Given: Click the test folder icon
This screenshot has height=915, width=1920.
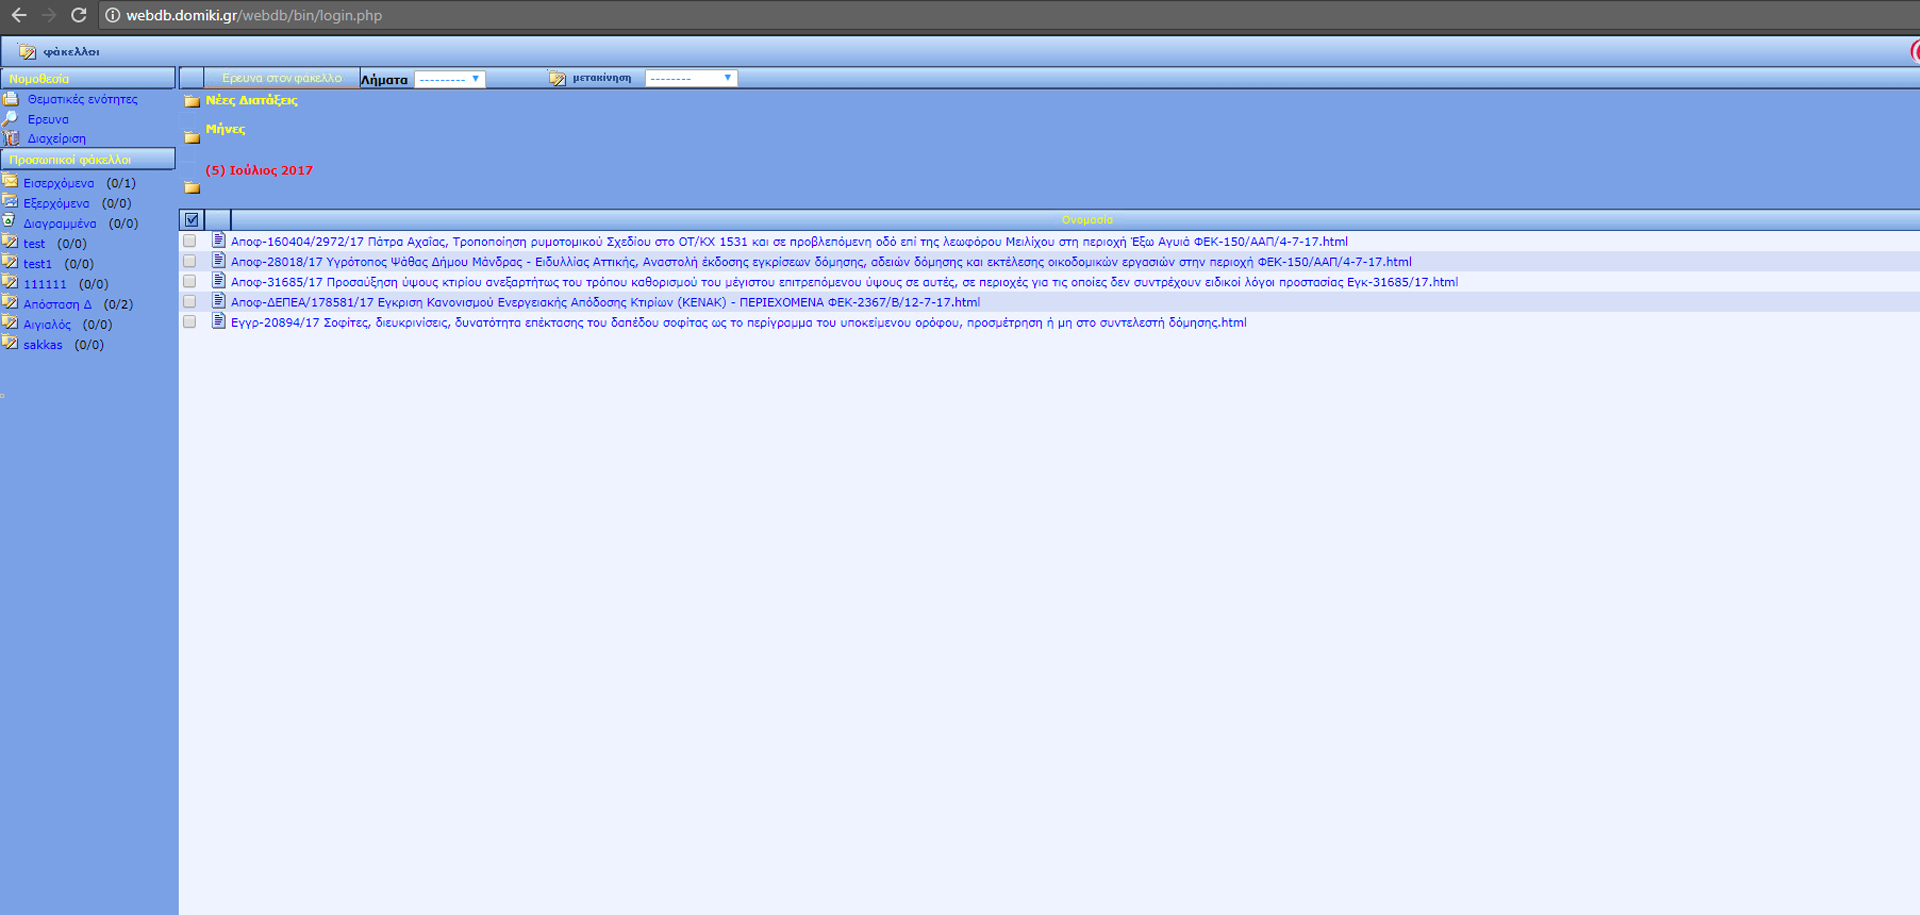Looking at the screenshot, I should pos(10,242).
